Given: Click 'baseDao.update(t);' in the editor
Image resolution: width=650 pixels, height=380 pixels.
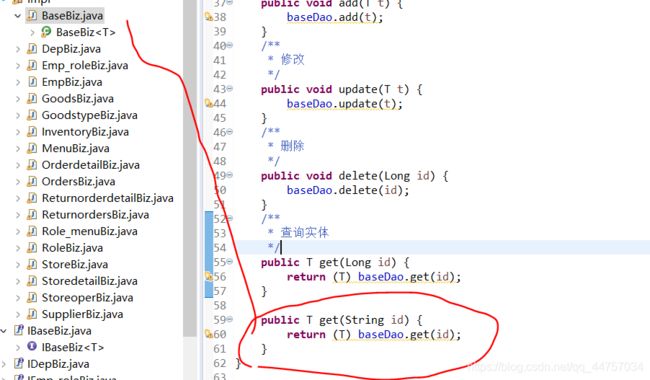Looking at the screenshot, I should (x=344, y=104).
